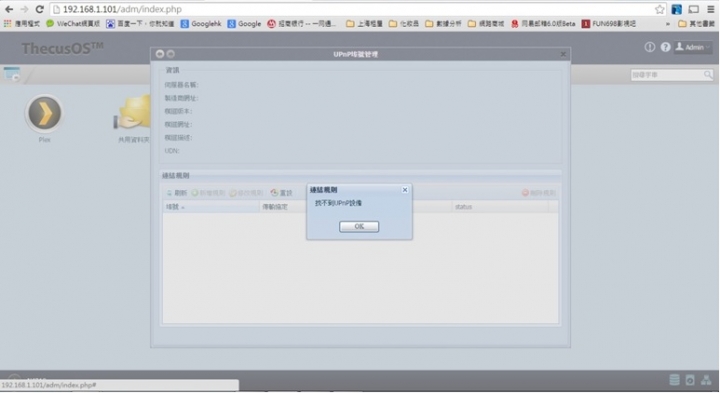The image size is (720, 393).
Task: Open the Googlehk bookmark
Action: click(201, 23)
